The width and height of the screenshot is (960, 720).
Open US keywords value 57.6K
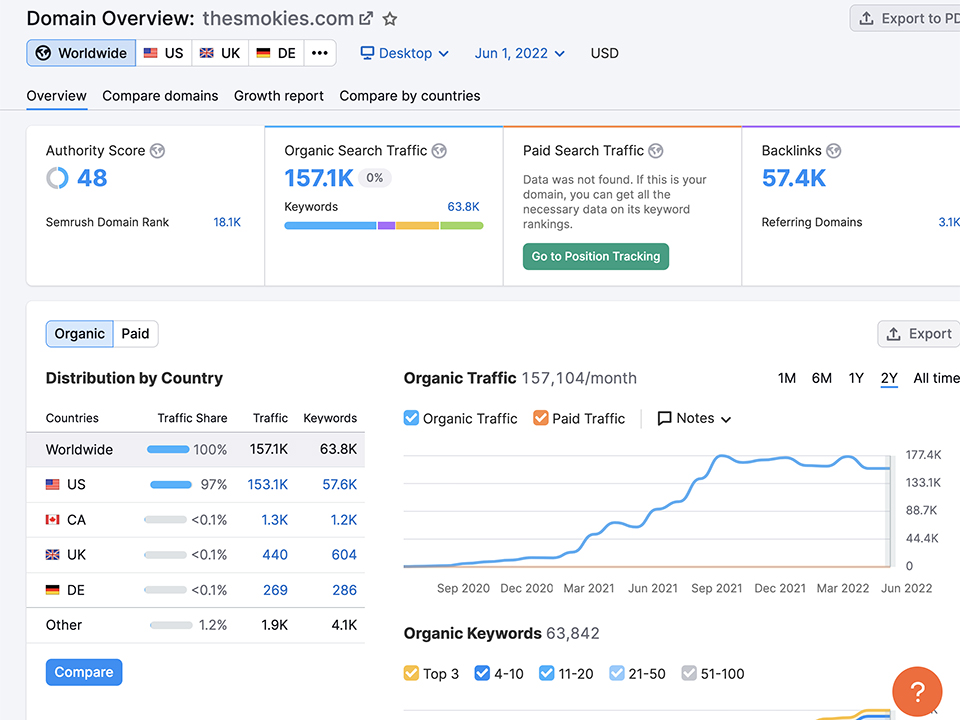coord(339,484)
